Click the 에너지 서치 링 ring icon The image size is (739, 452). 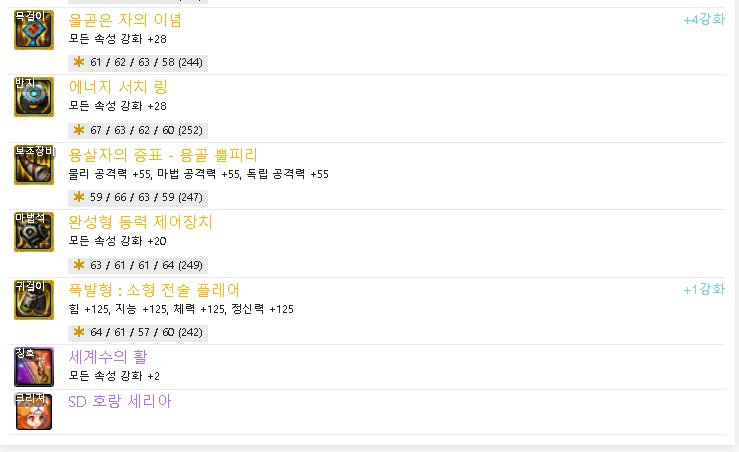[33, 97]
